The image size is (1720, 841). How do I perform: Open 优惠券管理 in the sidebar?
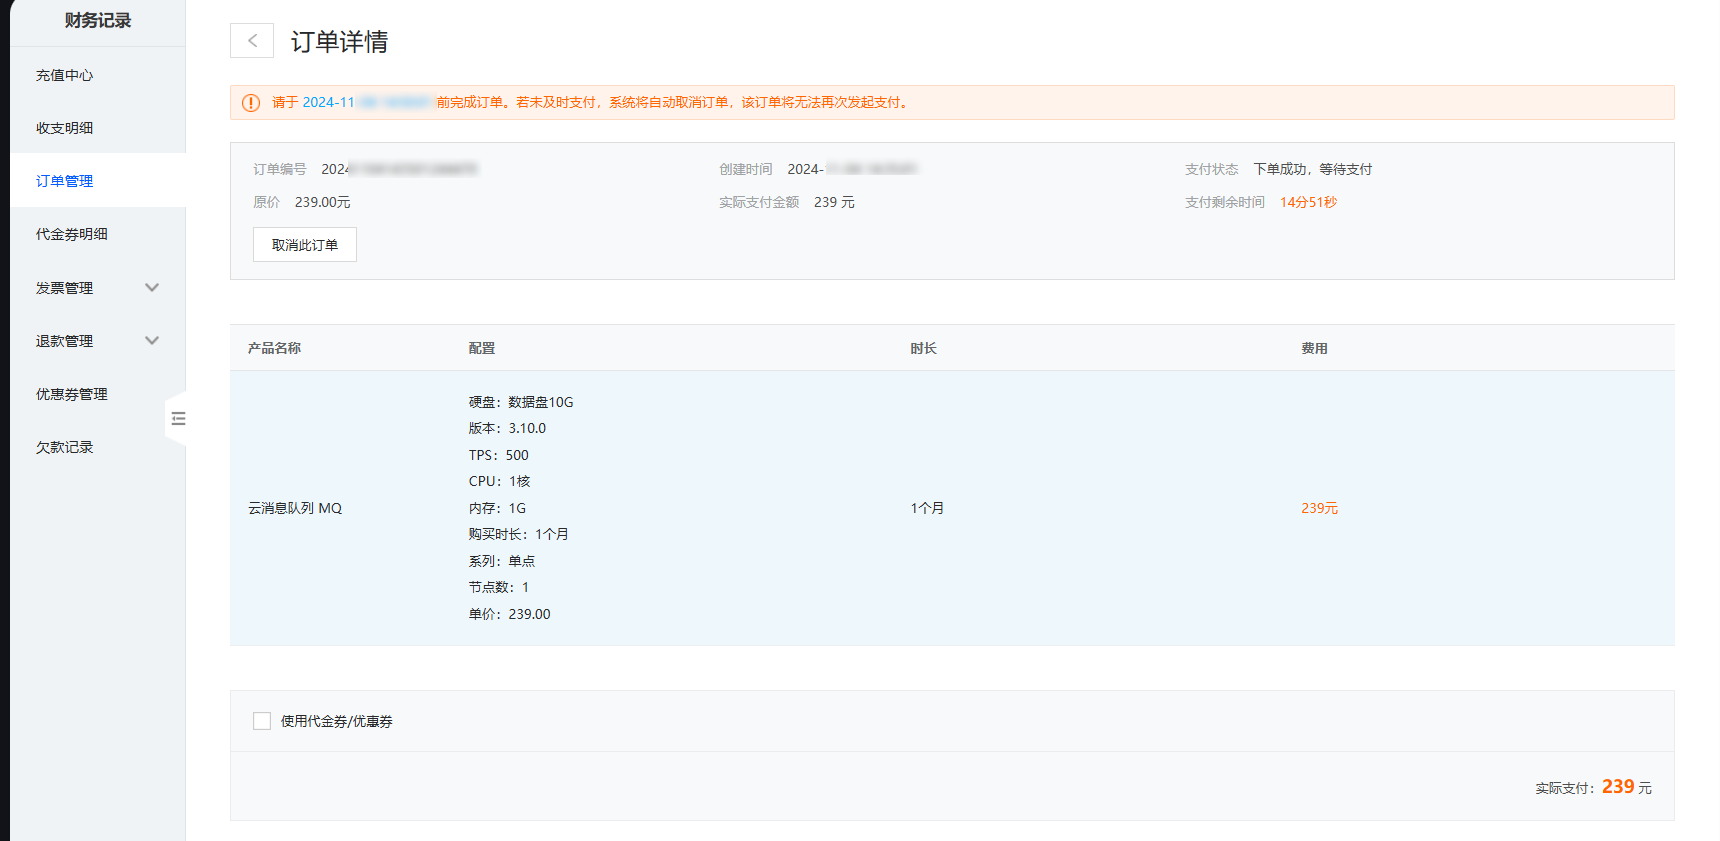[x=72, y=394]
